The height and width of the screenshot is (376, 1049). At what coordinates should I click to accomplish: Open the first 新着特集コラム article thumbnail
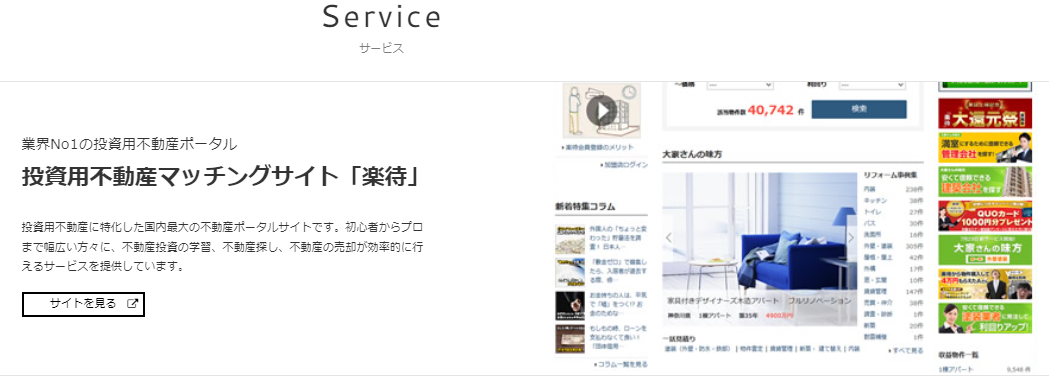coord(570,240)
